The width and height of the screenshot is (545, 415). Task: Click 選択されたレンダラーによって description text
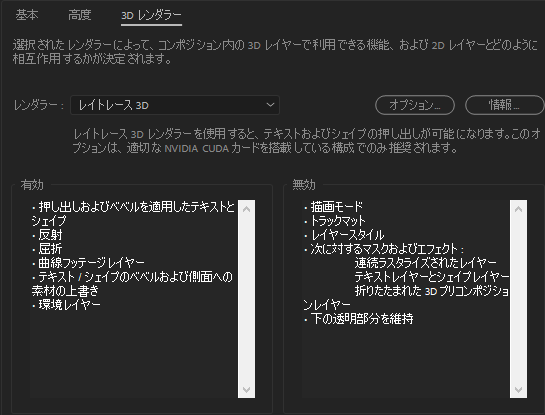click(276, 52)
